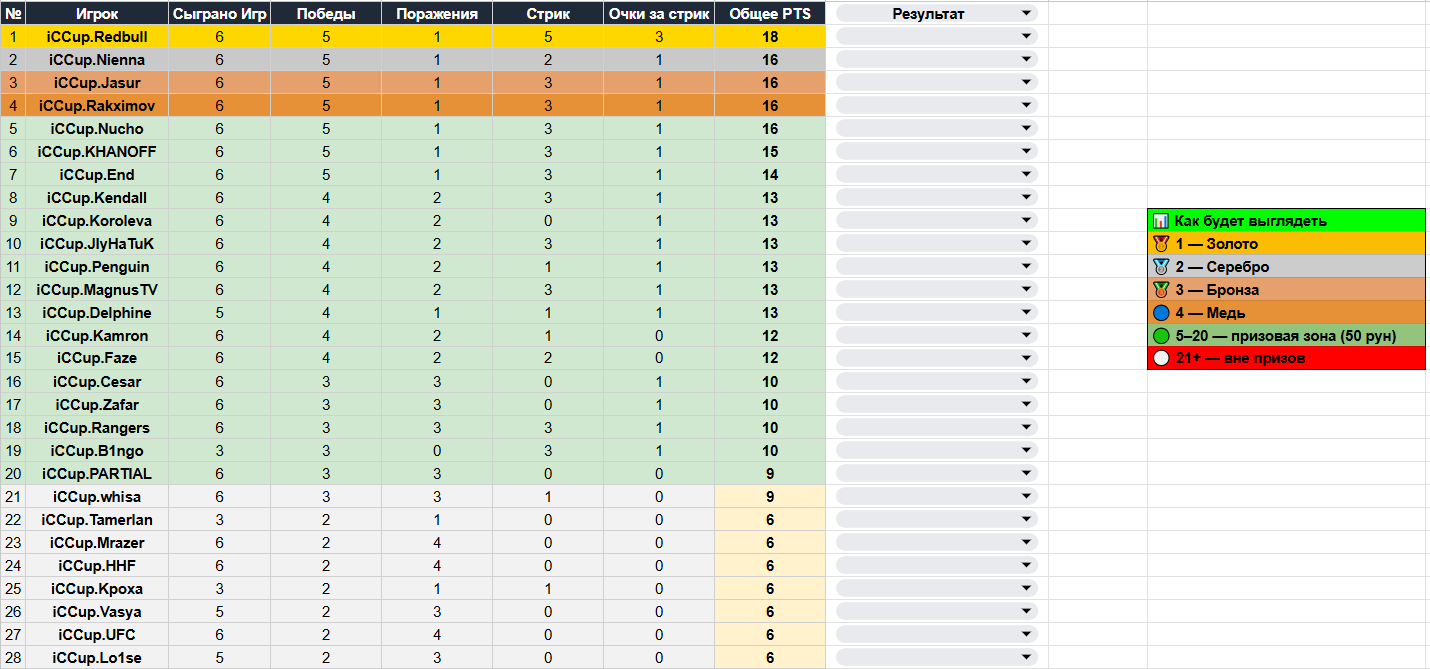Select total PTS cell for iCCup.Redbull
This screenshot has width=1430, height=669.
coord(770,37)
